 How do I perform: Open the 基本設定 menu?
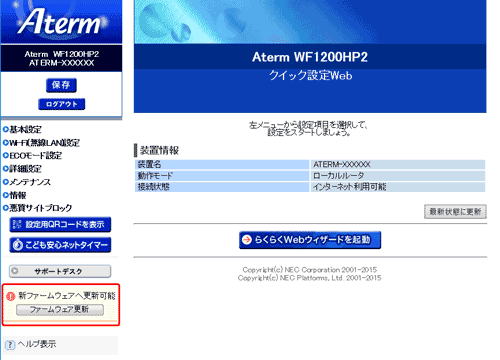click(25, 129)
